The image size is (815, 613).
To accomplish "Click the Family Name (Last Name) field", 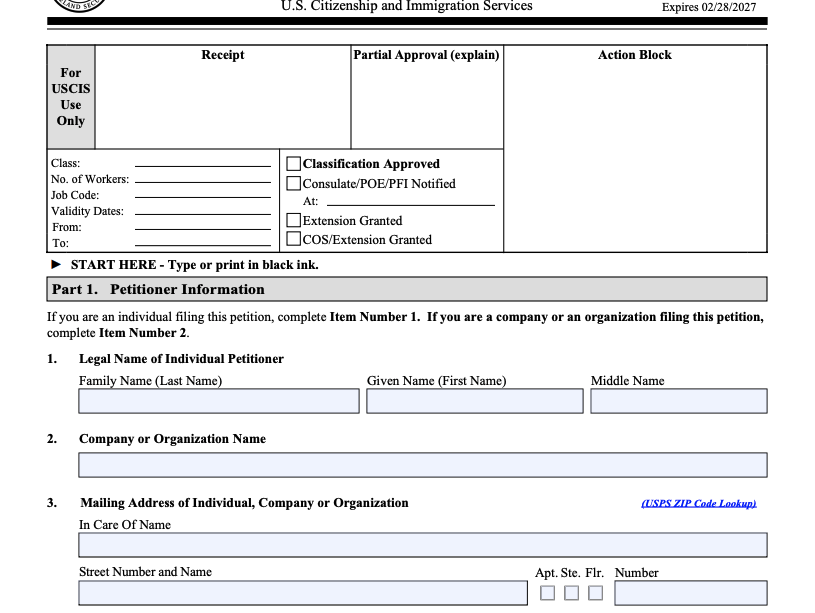I will click(219, 401).
